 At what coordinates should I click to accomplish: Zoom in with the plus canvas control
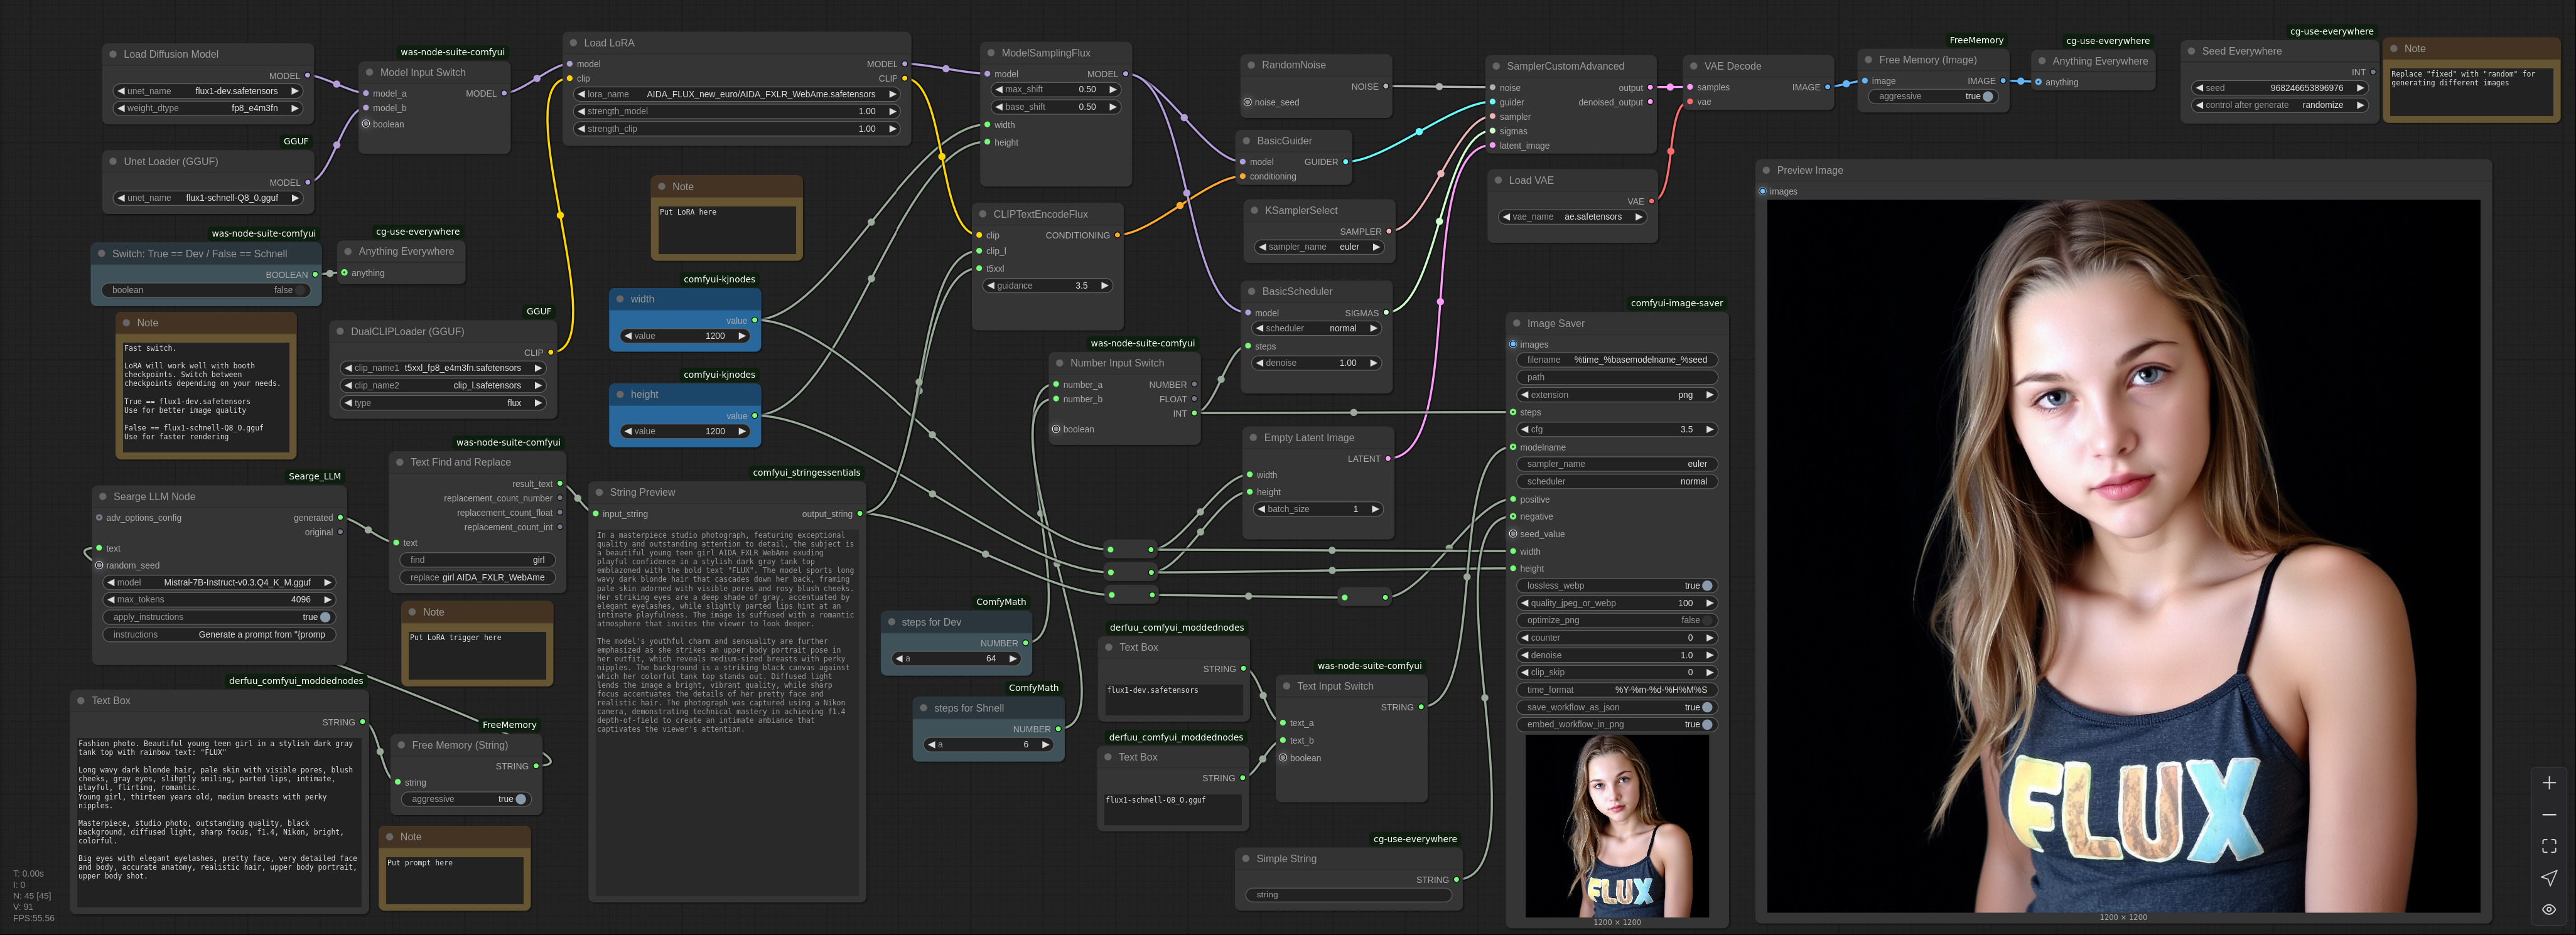[x=2548, y=783]
